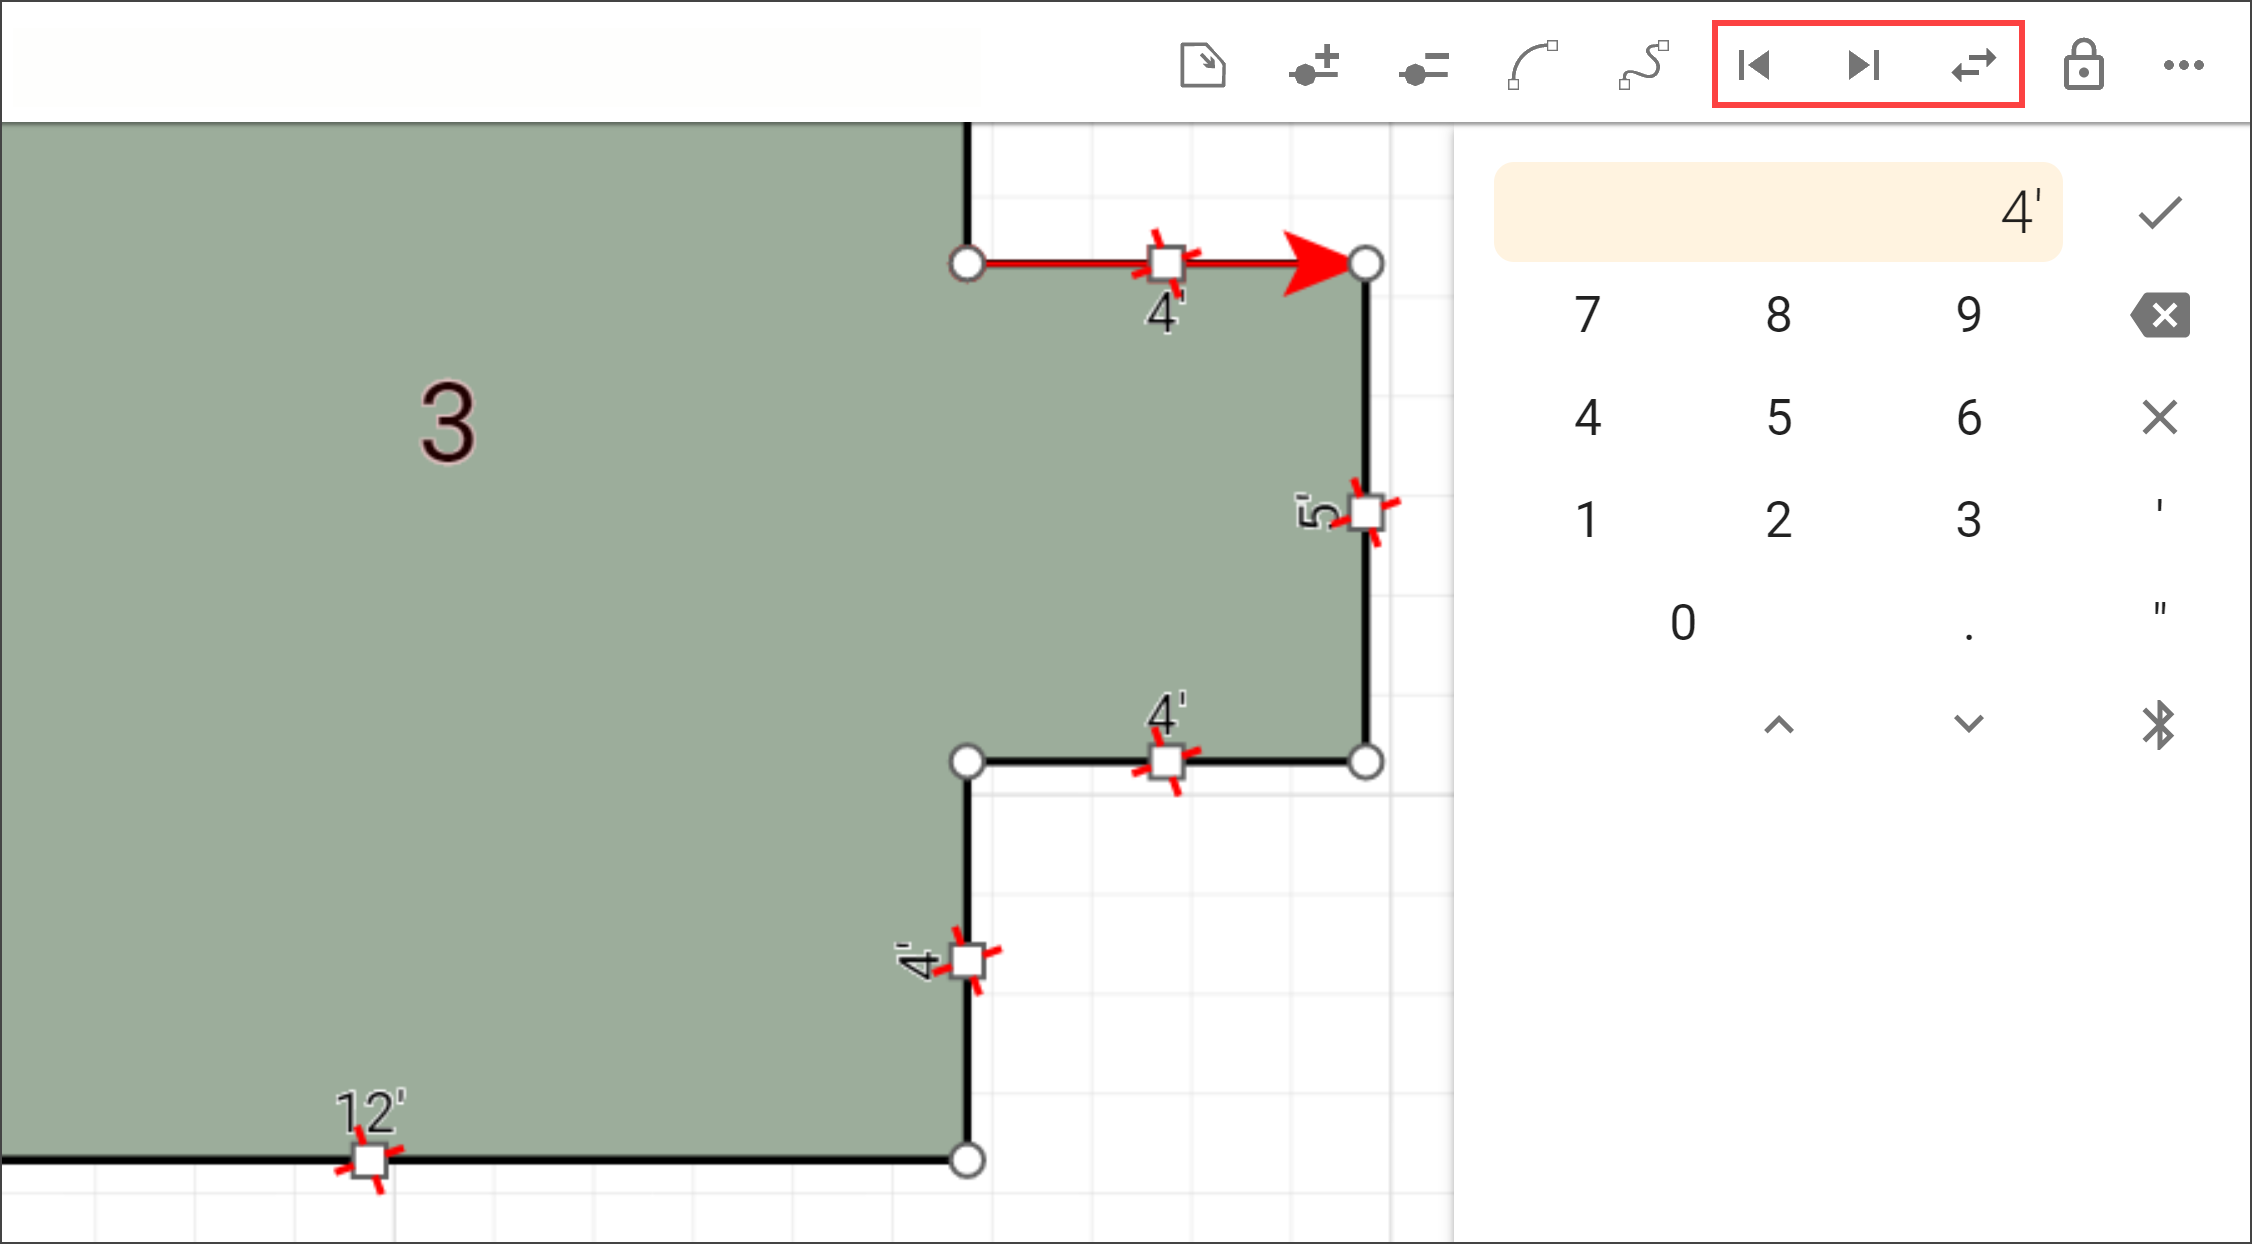This screenshot has height=1244, width=2252.
Task: Click the remove point icon in toolbar
Action: pos(1424,67)
